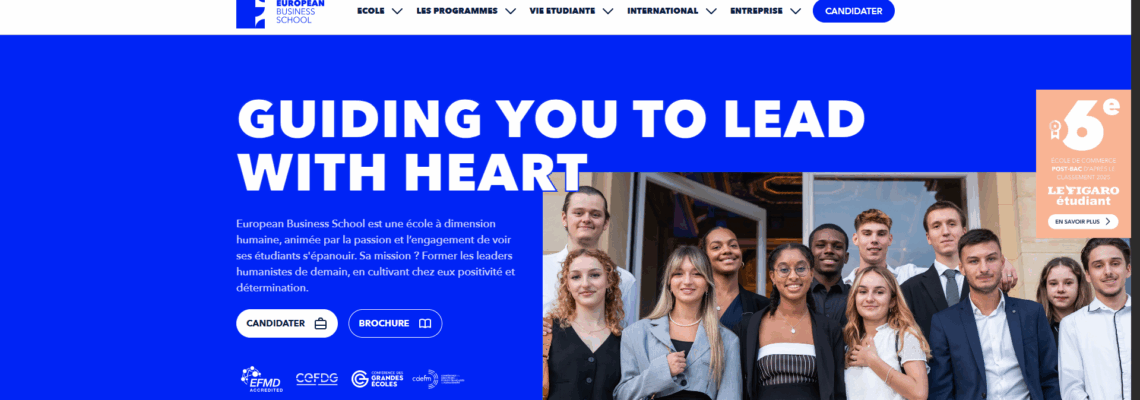Click the EFMD Accredited logo
Viewport: 1140px width, 400px height.
pyautogui.click(x=262, y=380)
